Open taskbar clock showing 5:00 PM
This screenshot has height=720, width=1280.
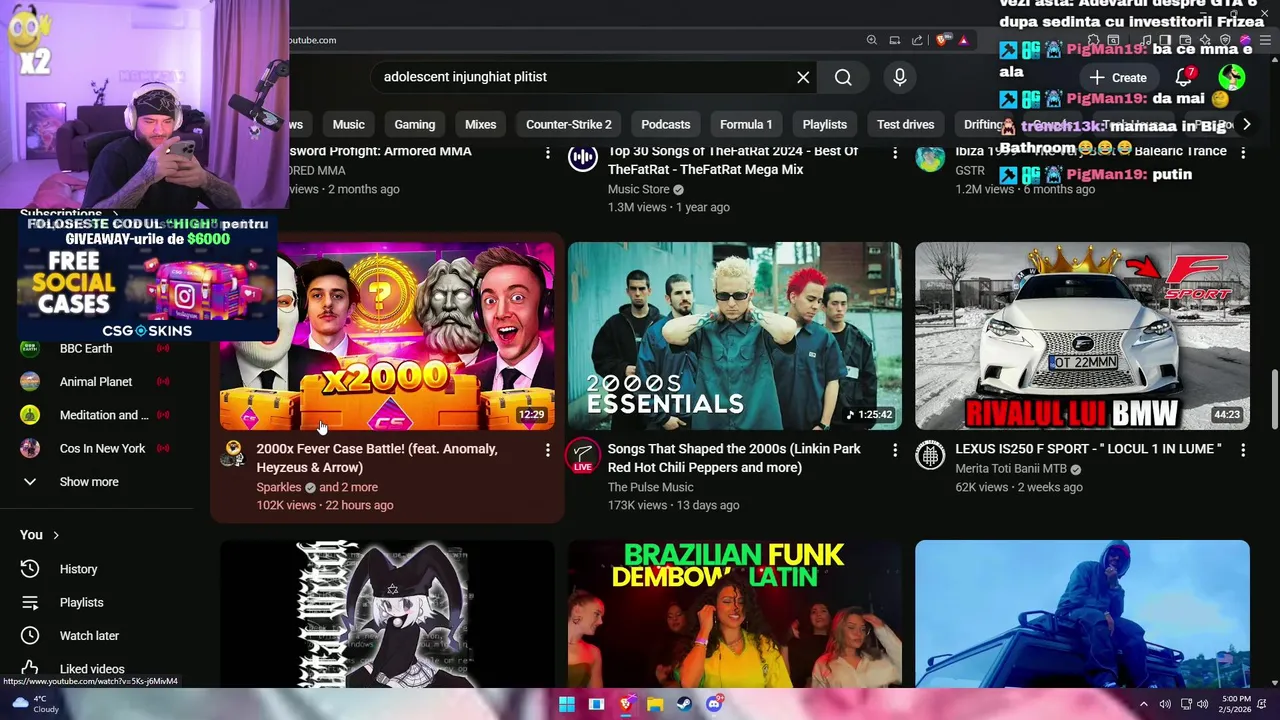(x=1235, y=704)
